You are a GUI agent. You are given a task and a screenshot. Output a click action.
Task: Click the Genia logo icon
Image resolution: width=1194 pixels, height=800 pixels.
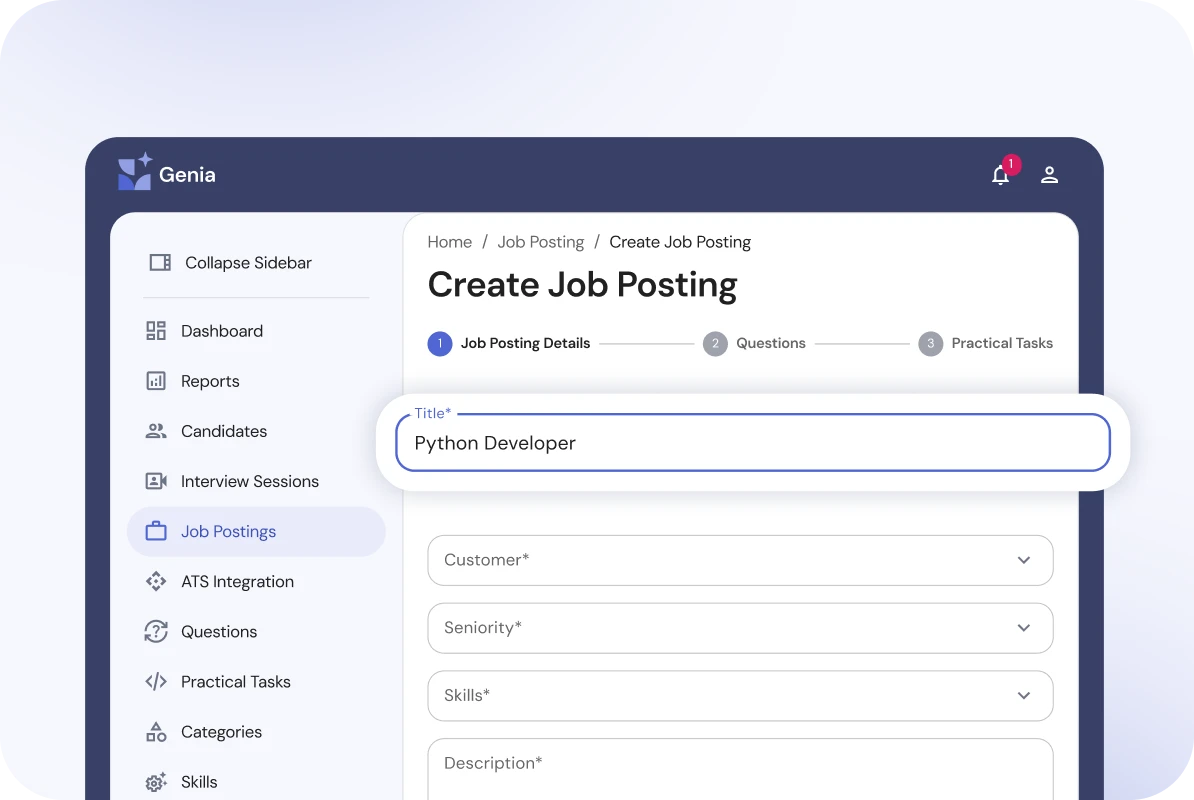pos(135,173)
